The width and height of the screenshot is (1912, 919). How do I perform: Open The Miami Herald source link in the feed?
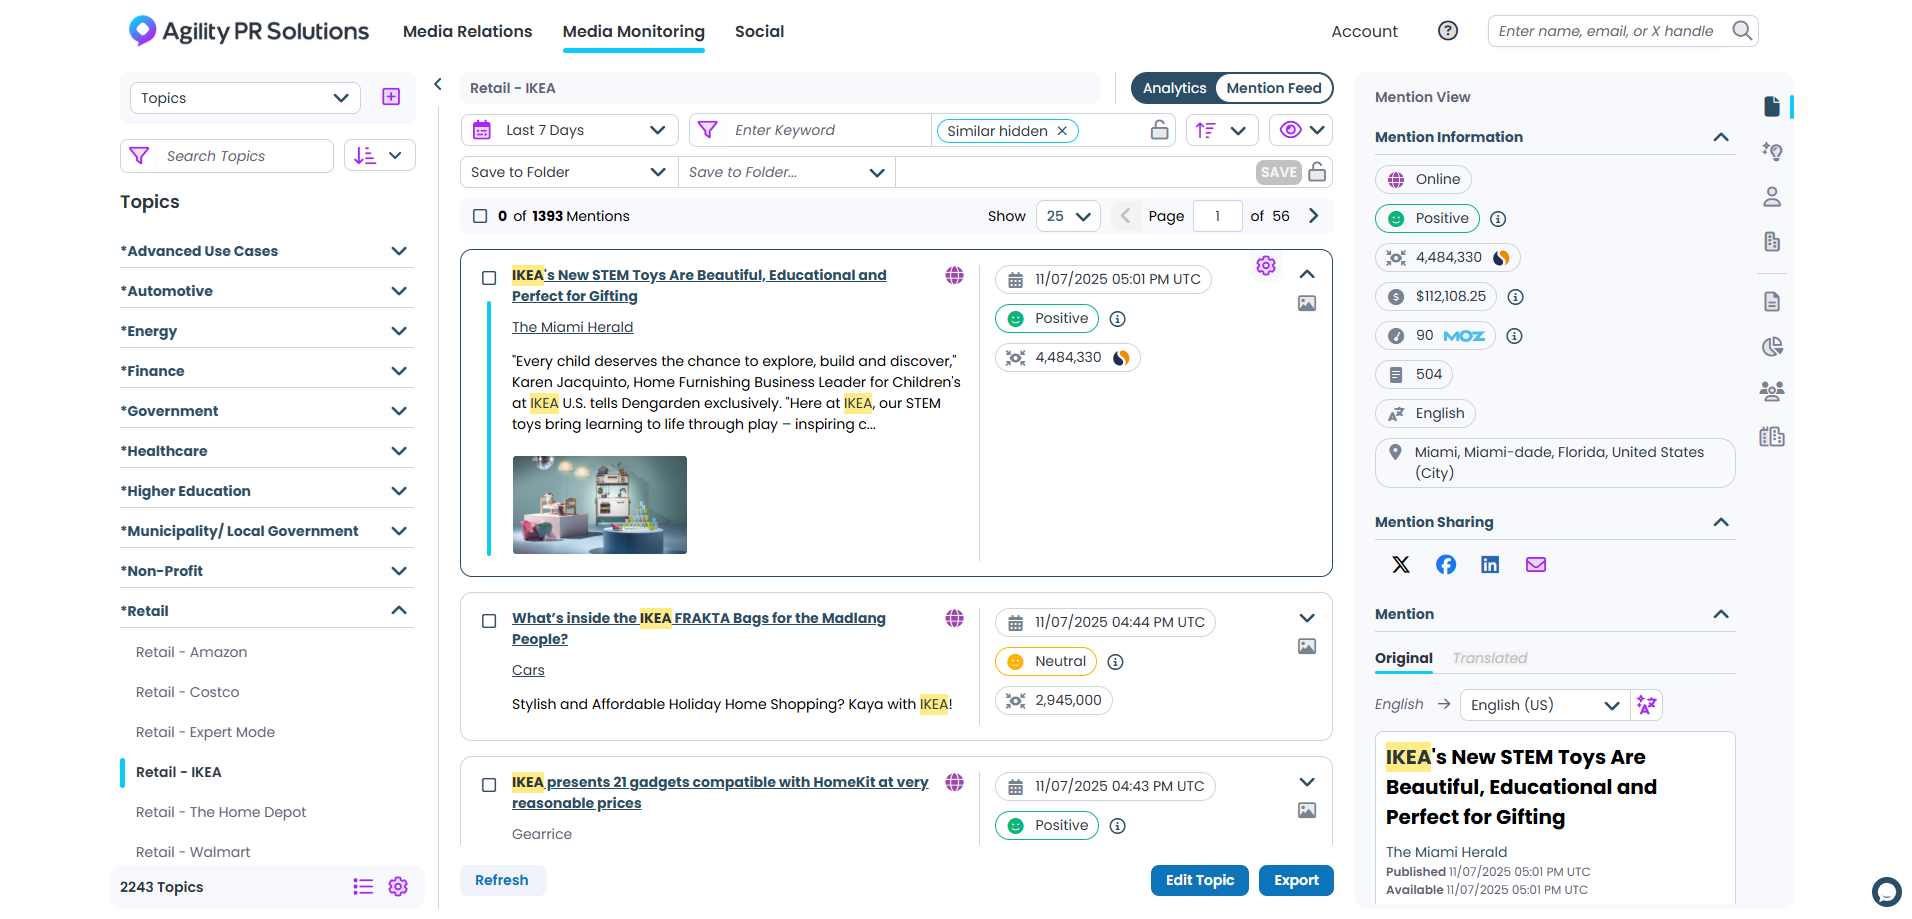point(572,327)
